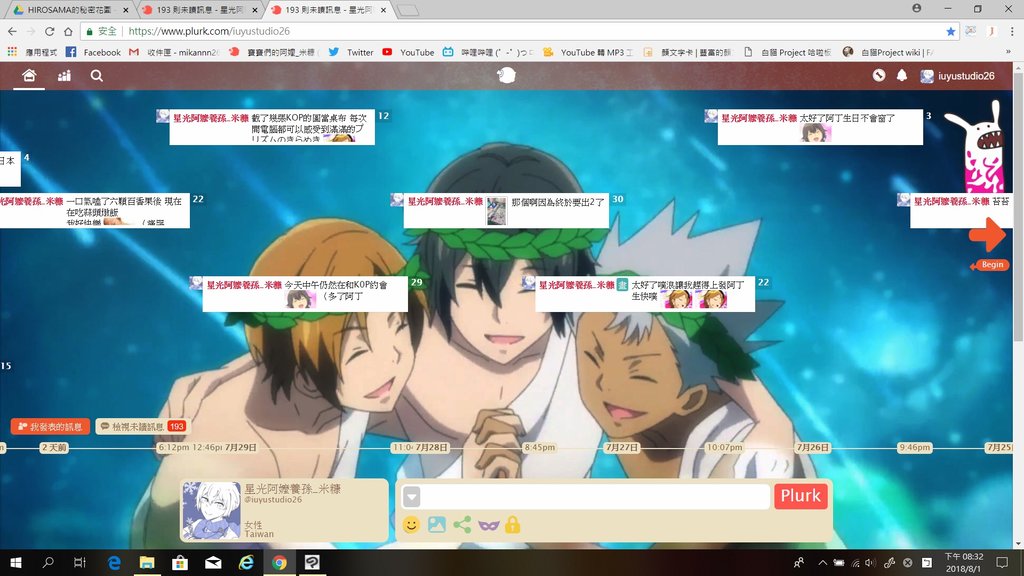Image resolution: width=1024 pixels, height=576 pixels.
Task: Open profile name 星光阿嬤養孫_米糠 in card
Action: [x=293, y=488]
